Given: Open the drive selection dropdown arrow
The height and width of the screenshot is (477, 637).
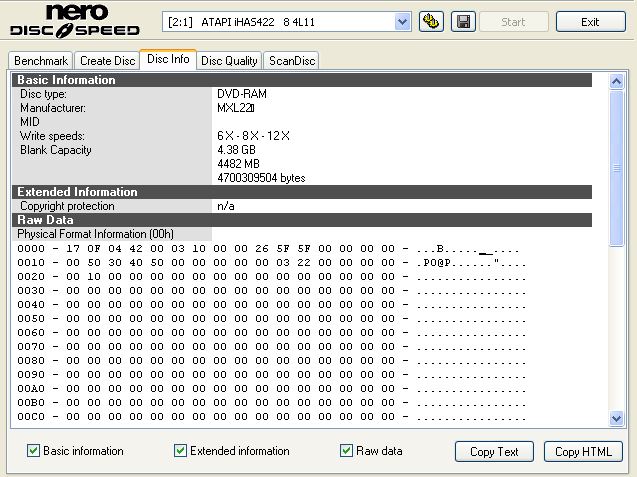Looking at the screenshot, I should coord(402,22).
